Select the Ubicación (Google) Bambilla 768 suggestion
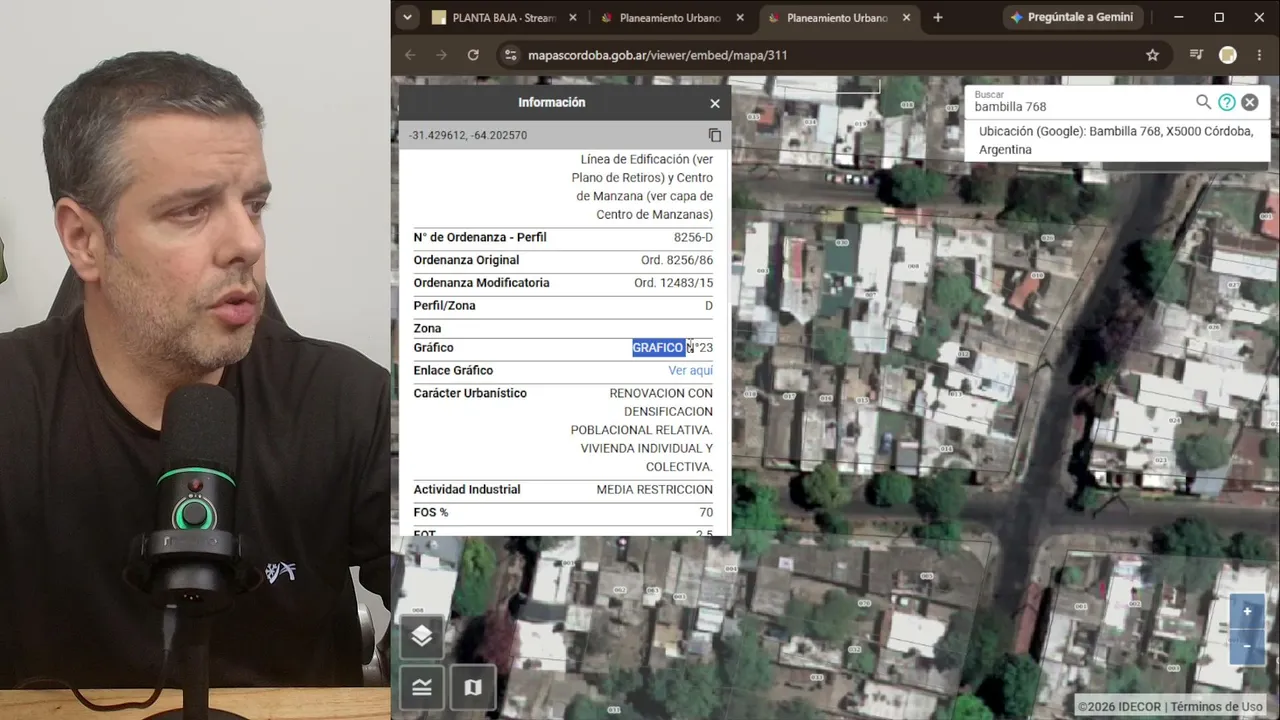Screen dimensions: 1280x720 click(x=1116, y=141)
